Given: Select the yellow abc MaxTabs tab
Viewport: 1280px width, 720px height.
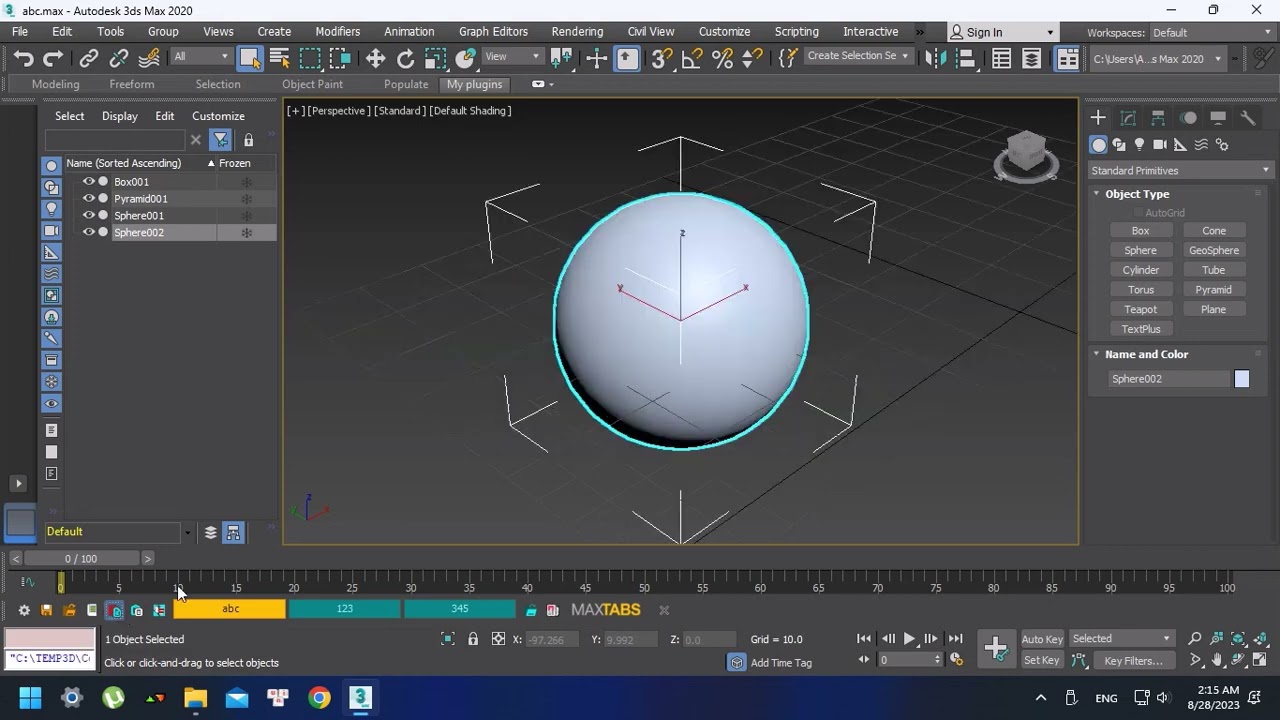Looking at the screenshot, I should [x=231, y=610].
